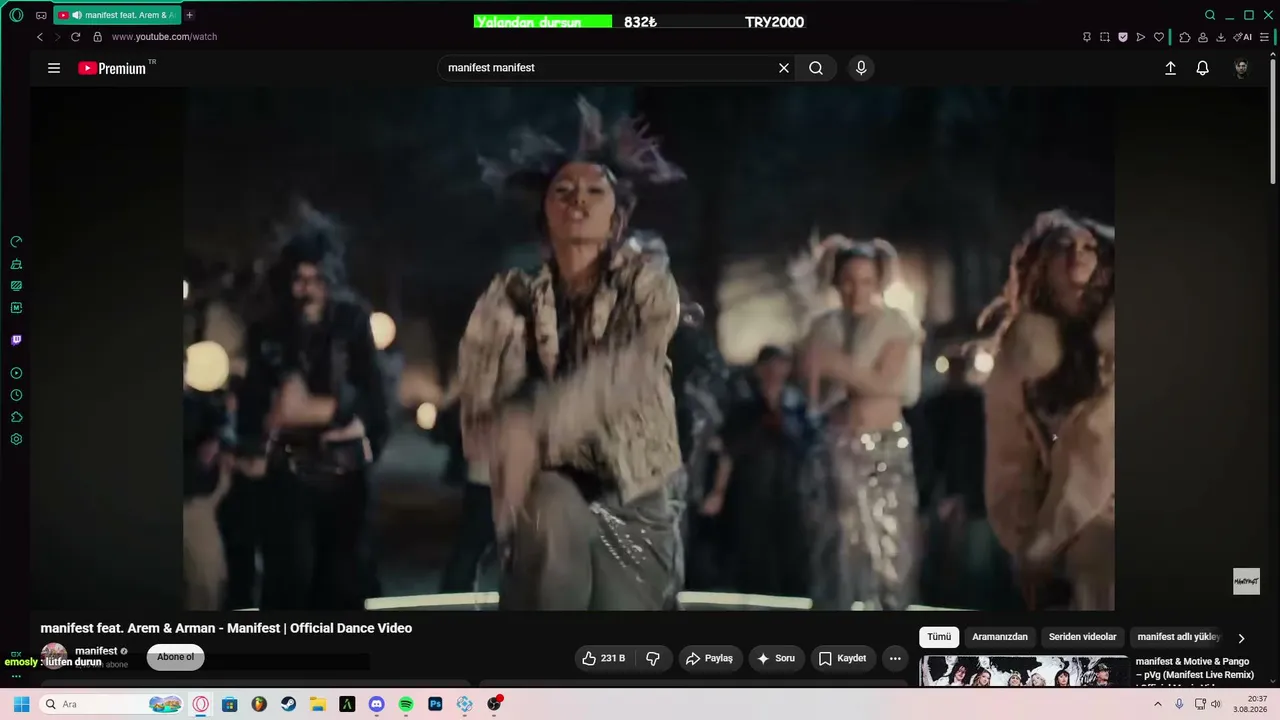Image resolution: width=1280 pixels, height=720 pixels.
Task: Show more filter chips with arrow
Action: 1242,638
